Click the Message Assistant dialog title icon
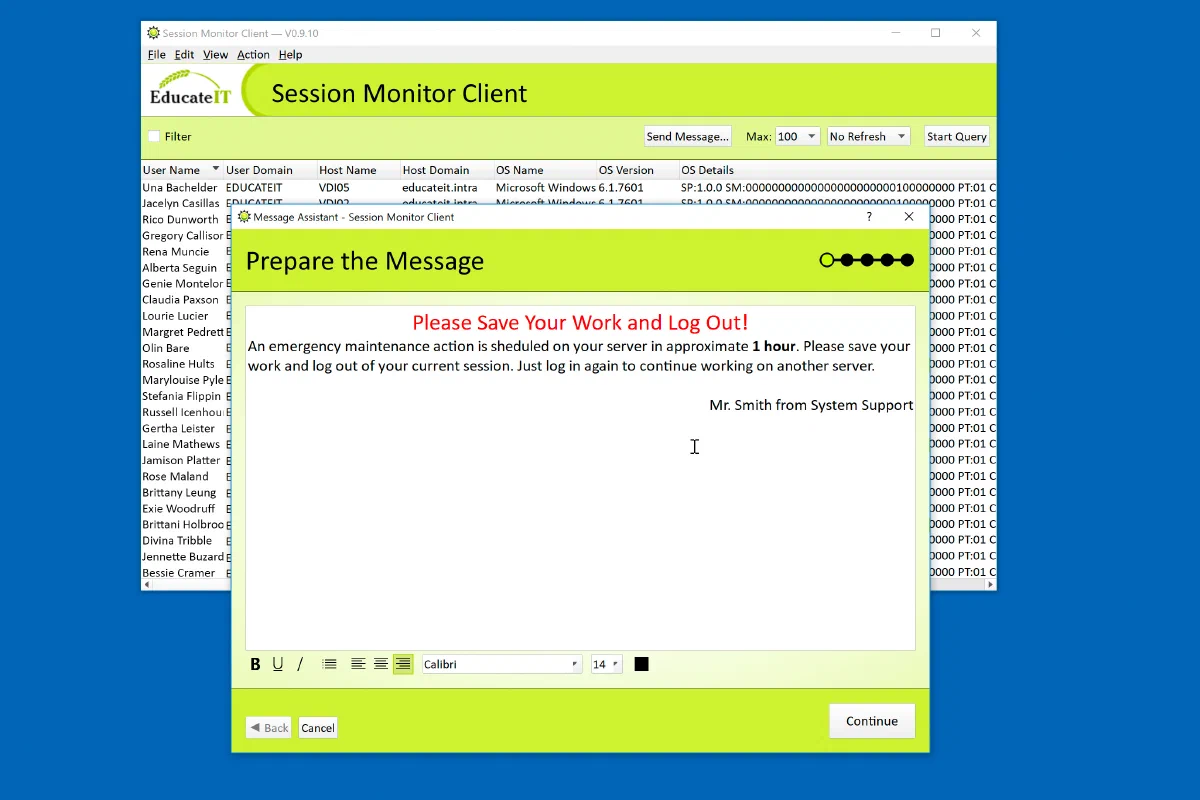1200x800 pixels. 244,216
